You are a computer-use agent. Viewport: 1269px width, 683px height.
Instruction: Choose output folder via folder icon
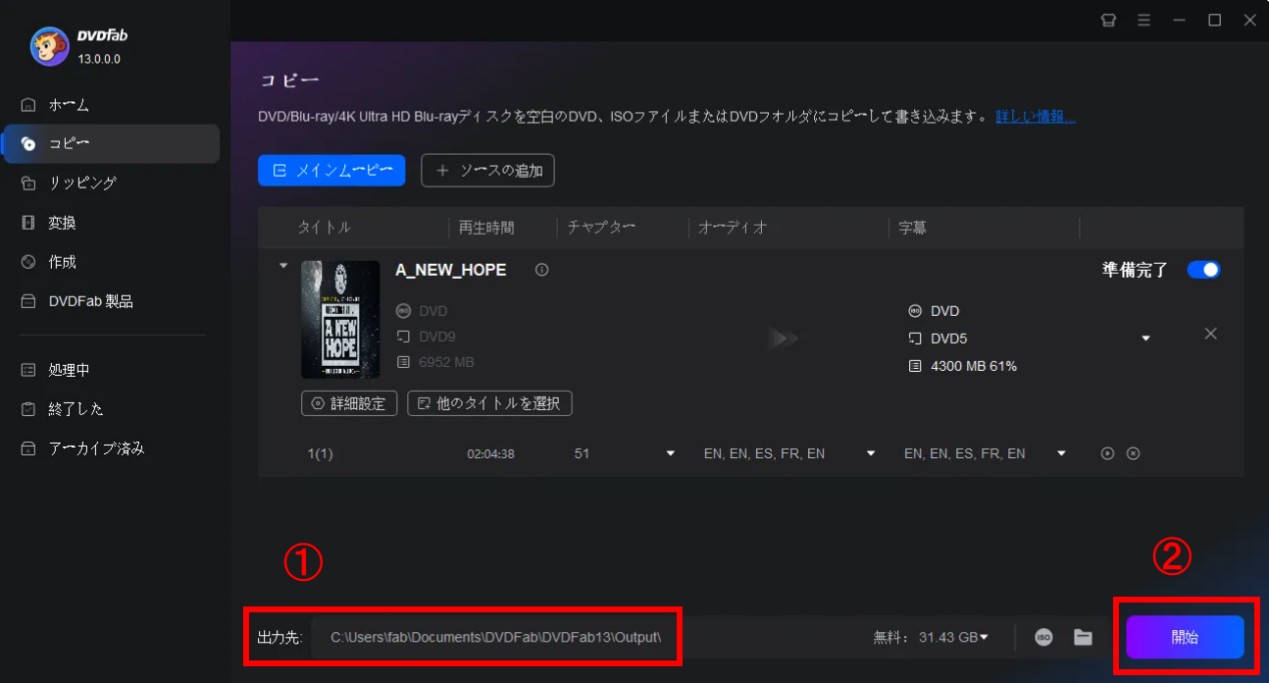point(1083,637)
